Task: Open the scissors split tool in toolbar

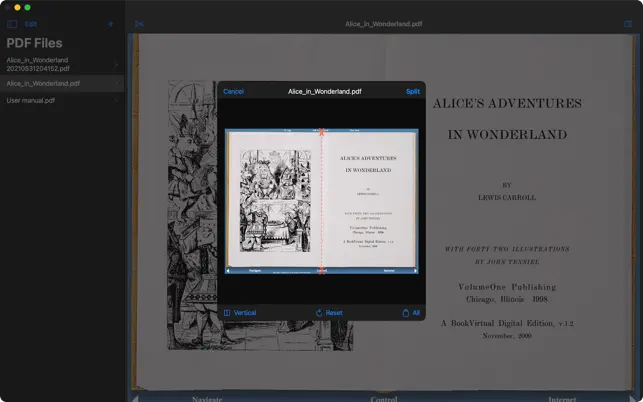Action: (139, 24)
